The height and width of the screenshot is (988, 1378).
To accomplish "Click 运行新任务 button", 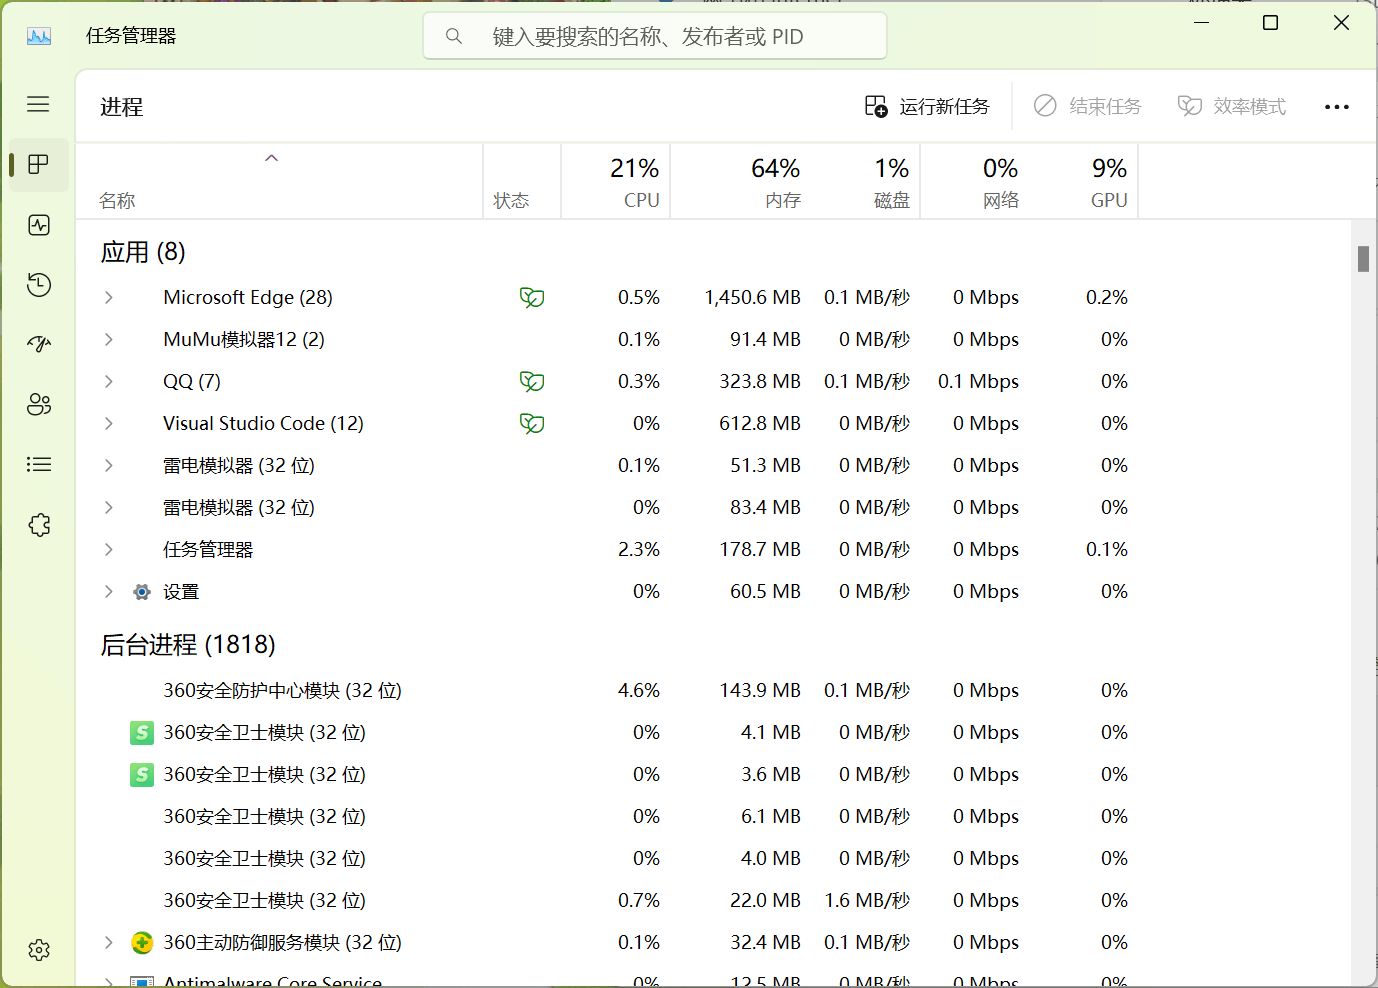I will (x=927, y=106).
